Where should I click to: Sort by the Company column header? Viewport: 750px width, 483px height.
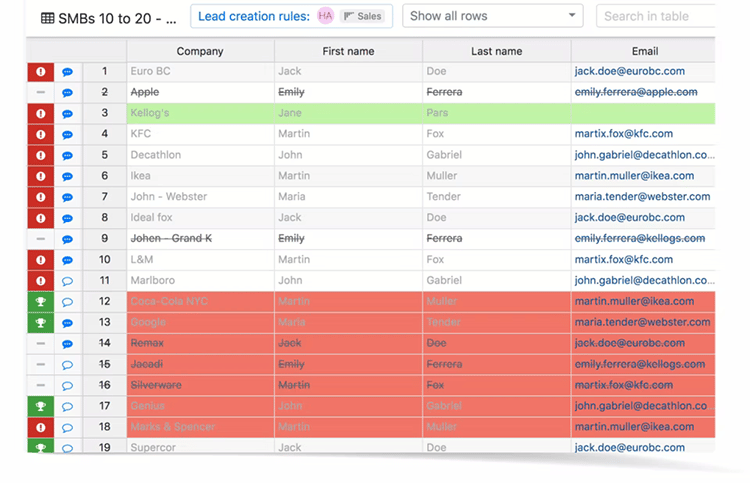[x=200, y=51]
